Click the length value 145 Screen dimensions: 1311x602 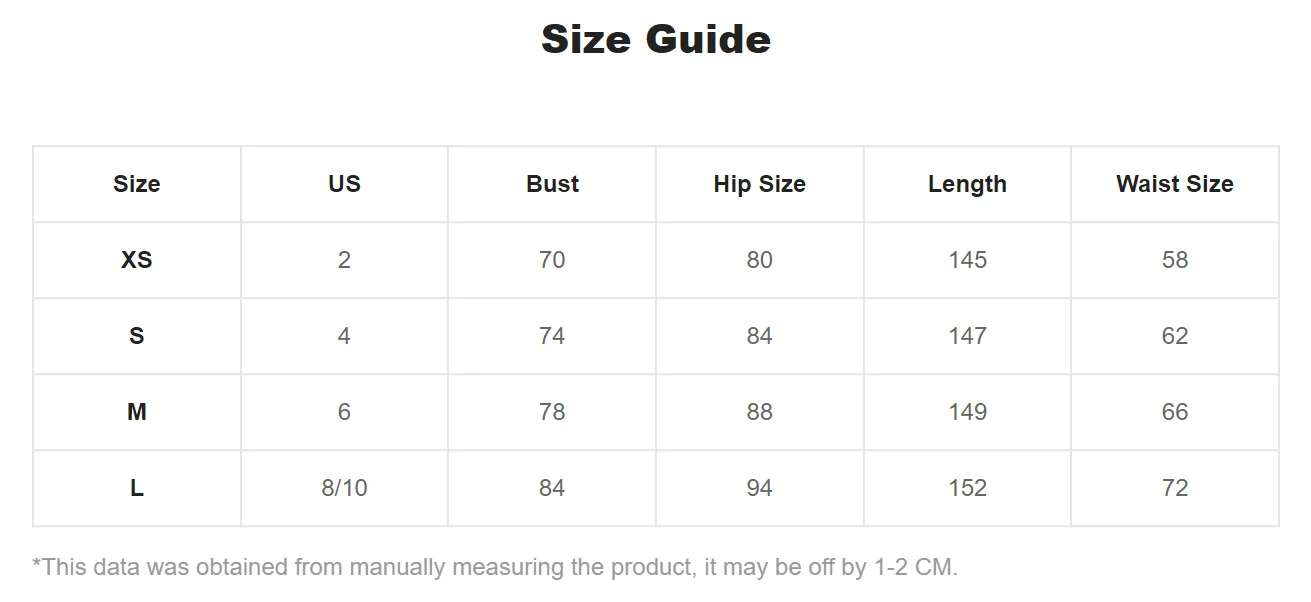point(967,260)
